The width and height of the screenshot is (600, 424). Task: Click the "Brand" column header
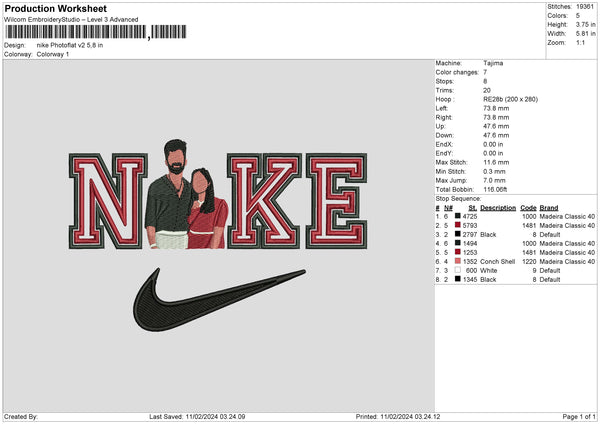coord(549,208)
